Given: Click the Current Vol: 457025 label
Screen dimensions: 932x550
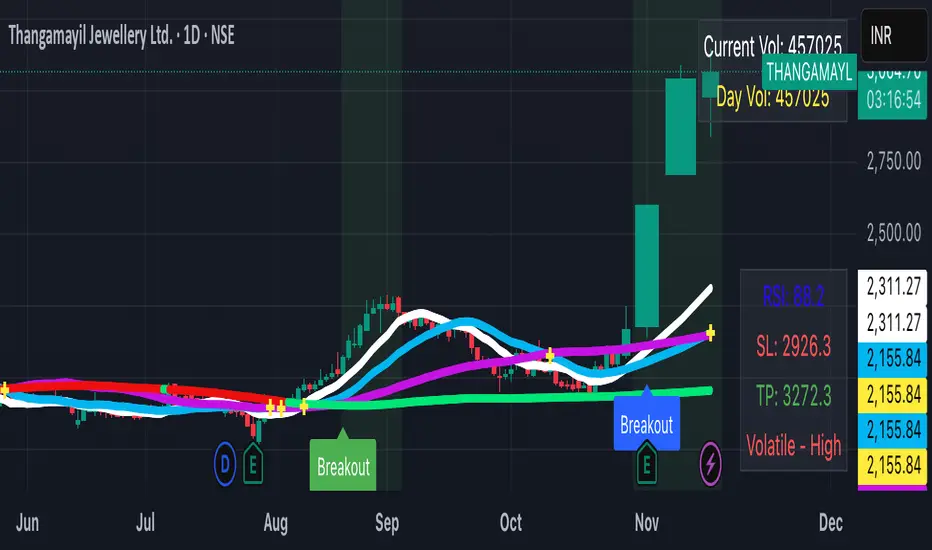Looking at the screenshot, I should (x=772, y=46).
